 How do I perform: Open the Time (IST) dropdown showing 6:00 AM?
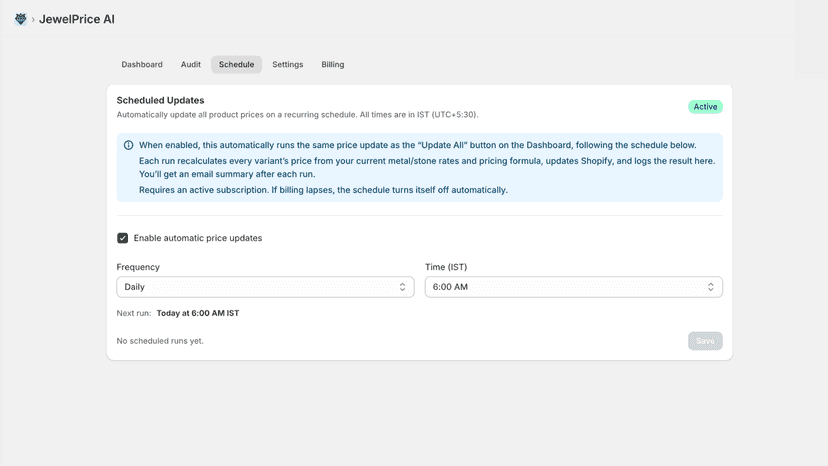pyautogui.click(x=573, y=287)
